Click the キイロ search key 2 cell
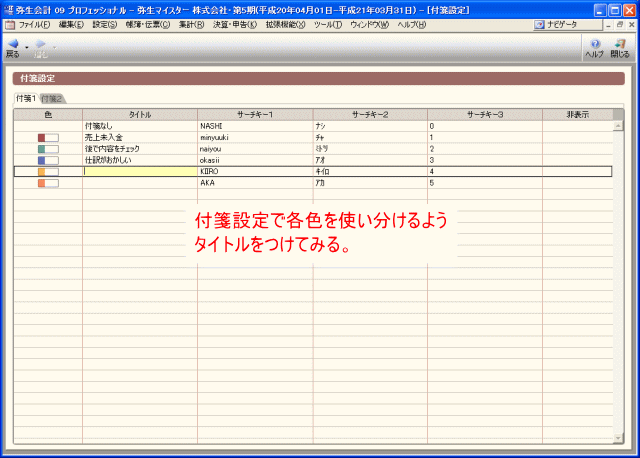 pos(370,171)
